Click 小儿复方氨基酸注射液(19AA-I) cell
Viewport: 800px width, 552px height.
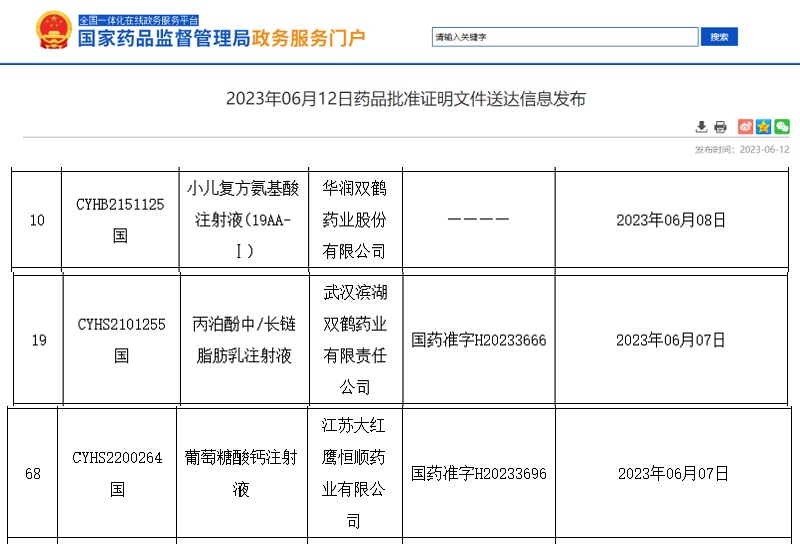243,220
